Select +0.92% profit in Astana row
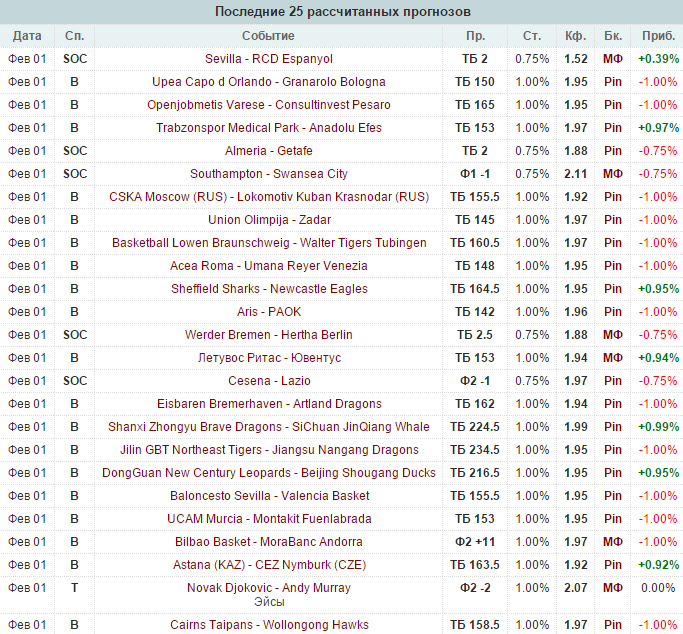Viewport: 683px width, 634px height. coord(658,565)
